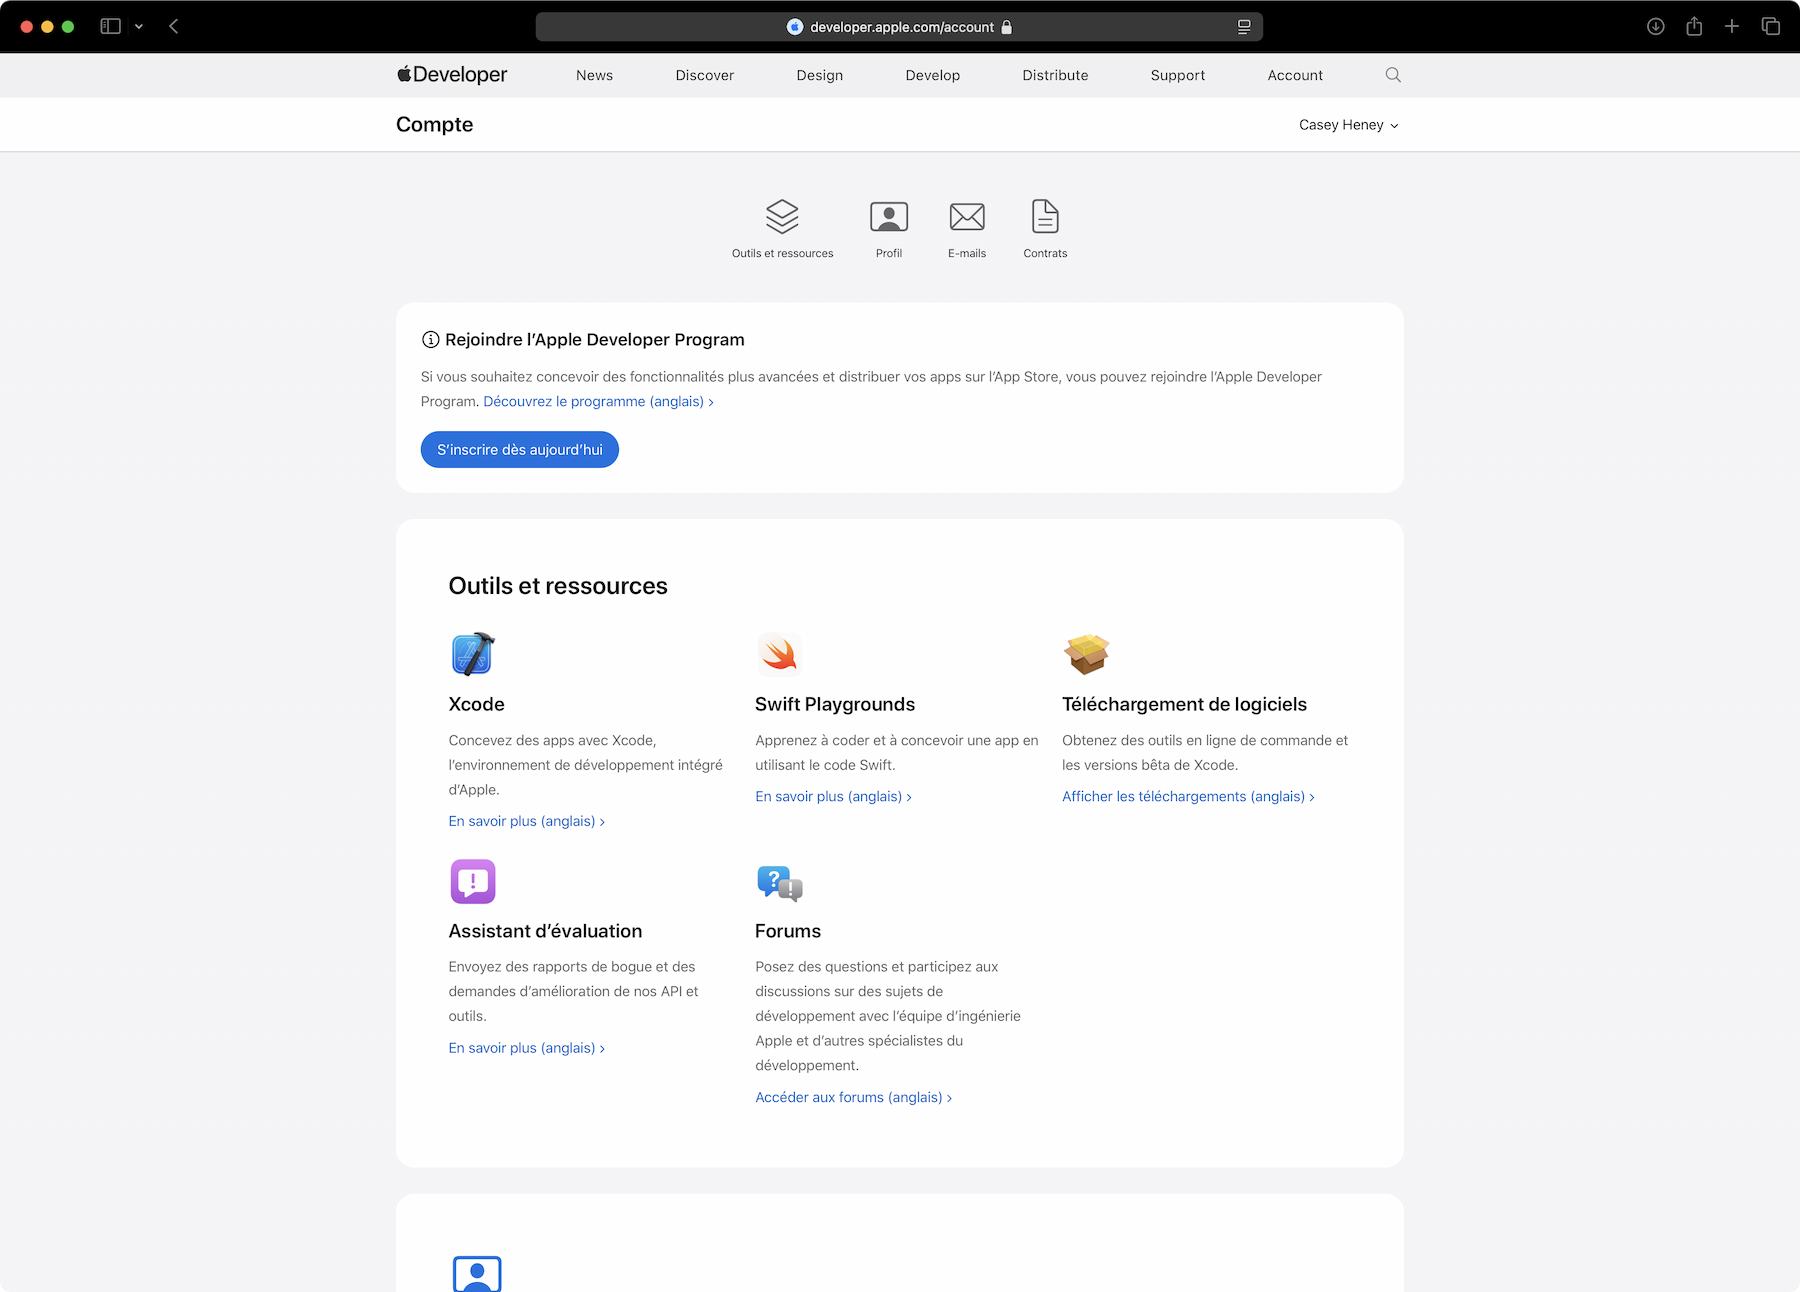Open the Design menu
This screenshot has height=1292, width=1800.
pos(820,75)
